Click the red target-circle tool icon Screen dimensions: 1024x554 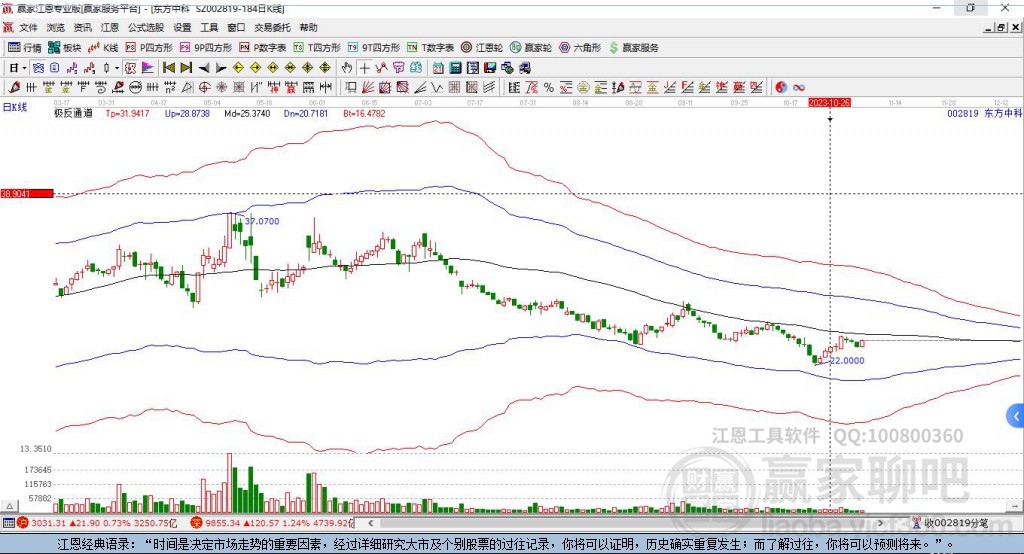click(204, 87)
